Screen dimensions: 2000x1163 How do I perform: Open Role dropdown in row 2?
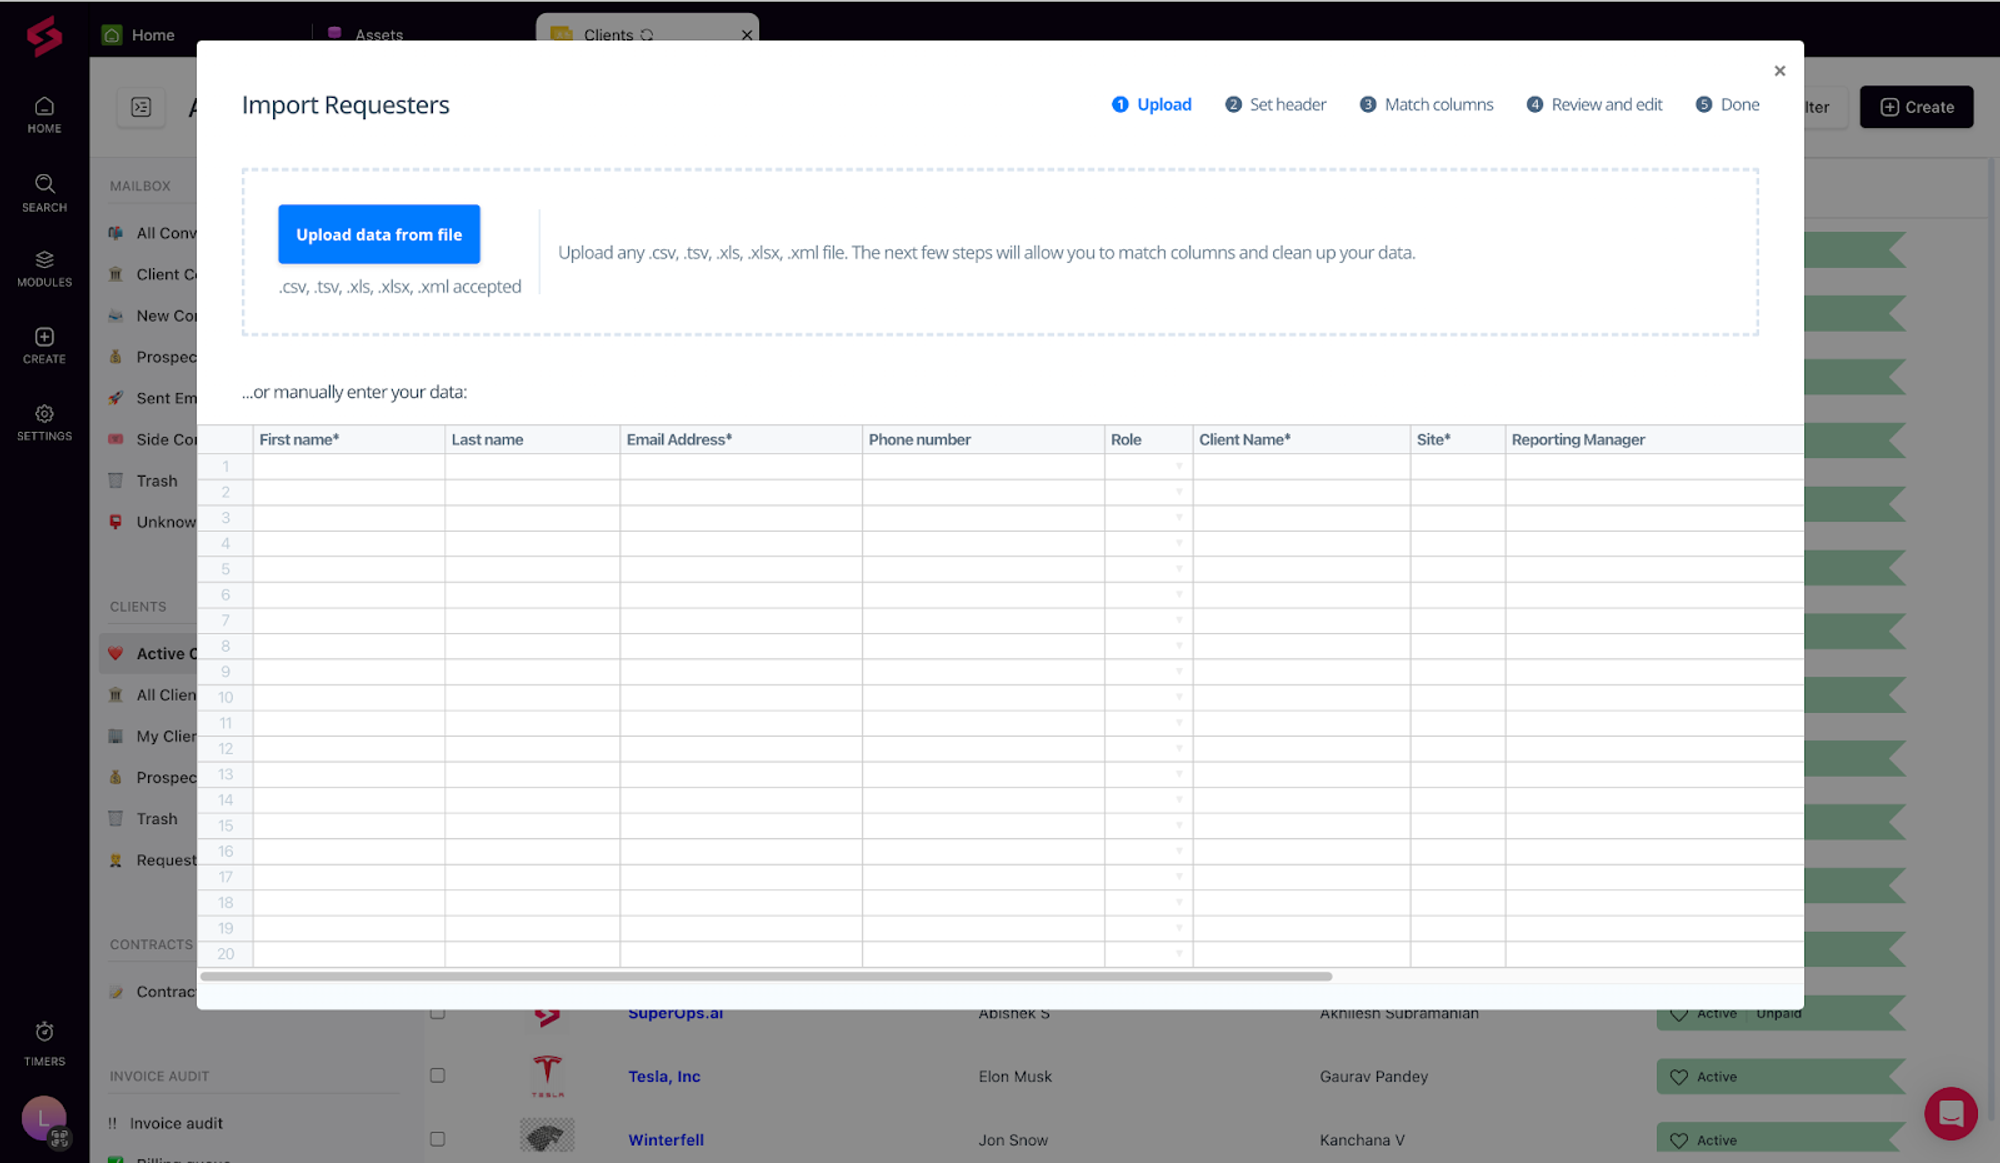point(1179,493)
